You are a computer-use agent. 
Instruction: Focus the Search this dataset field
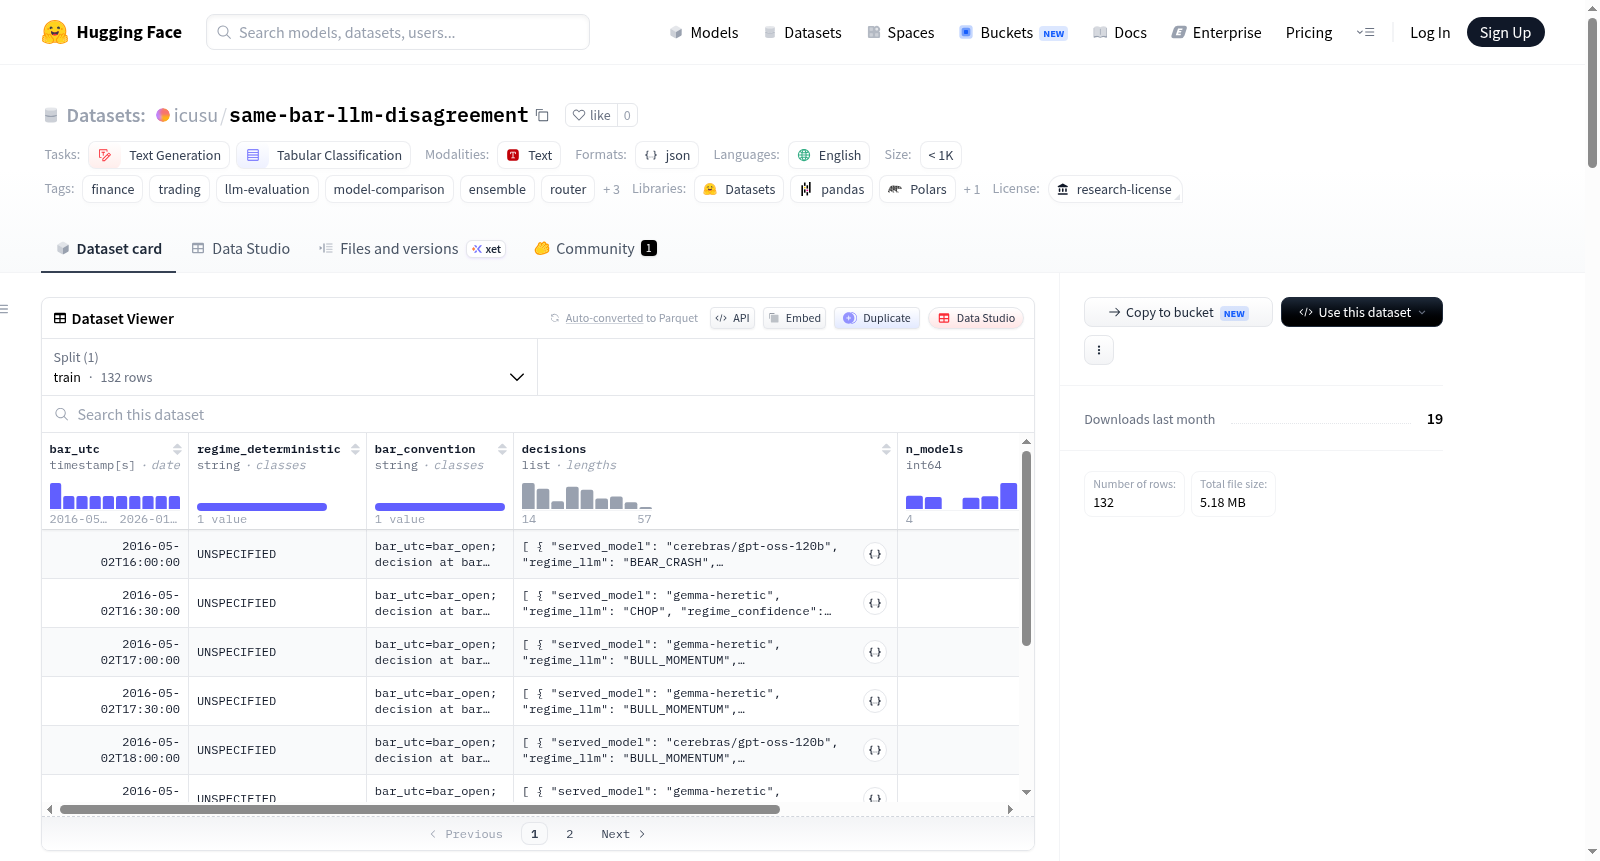point(538,414)
